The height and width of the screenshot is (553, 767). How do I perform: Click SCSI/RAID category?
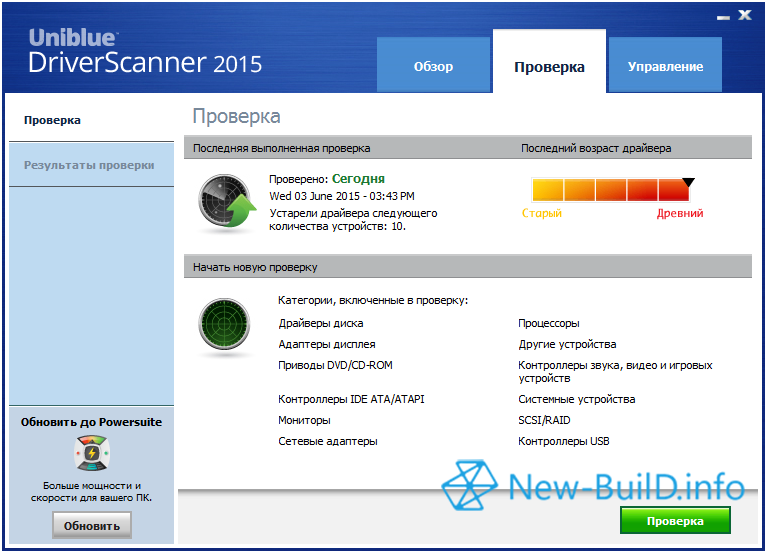pyautogui.click(x=544, y=420)
